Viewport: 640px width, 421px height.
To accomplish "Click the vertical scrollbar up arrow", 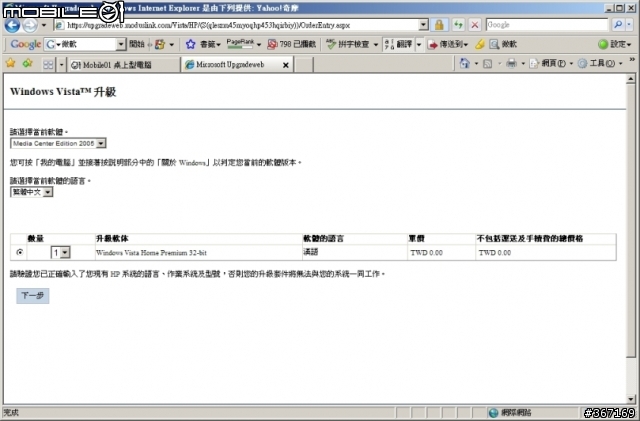I will [x=631, y=79].
